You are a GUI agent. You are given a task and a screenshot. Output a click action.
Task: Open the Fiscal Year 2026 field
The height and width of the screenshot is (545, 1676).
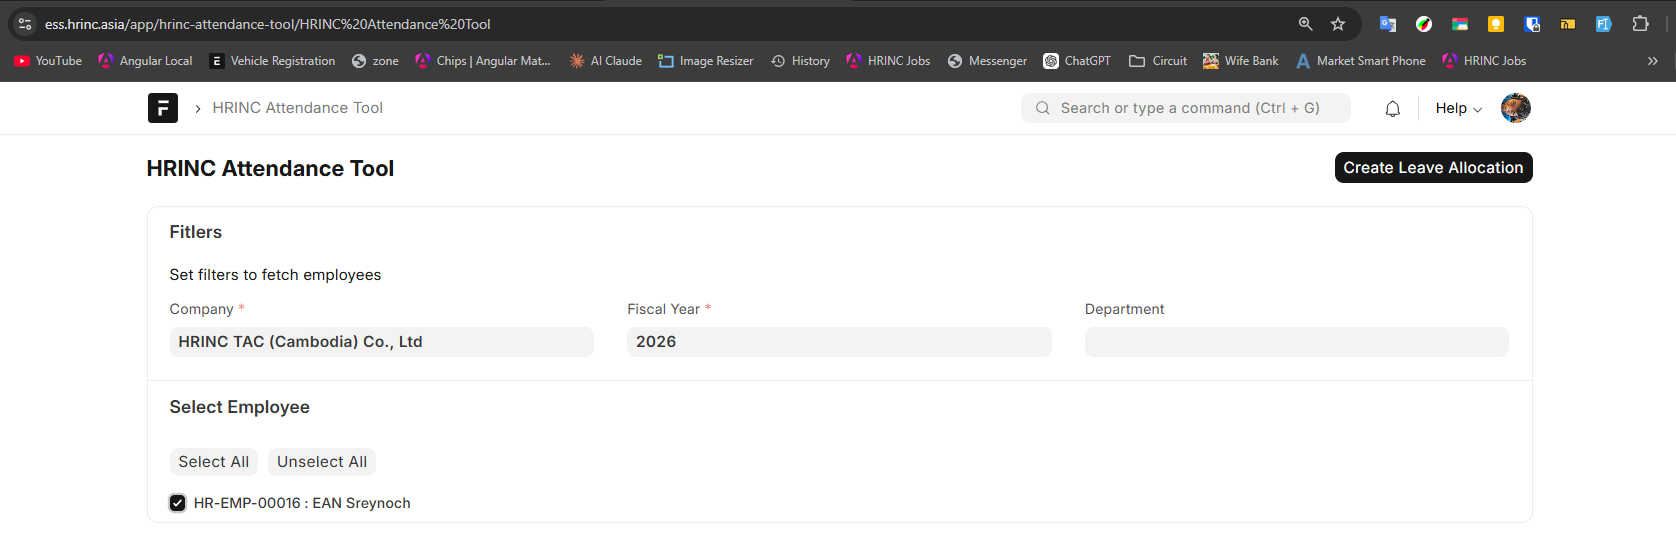tap(839, 342)
